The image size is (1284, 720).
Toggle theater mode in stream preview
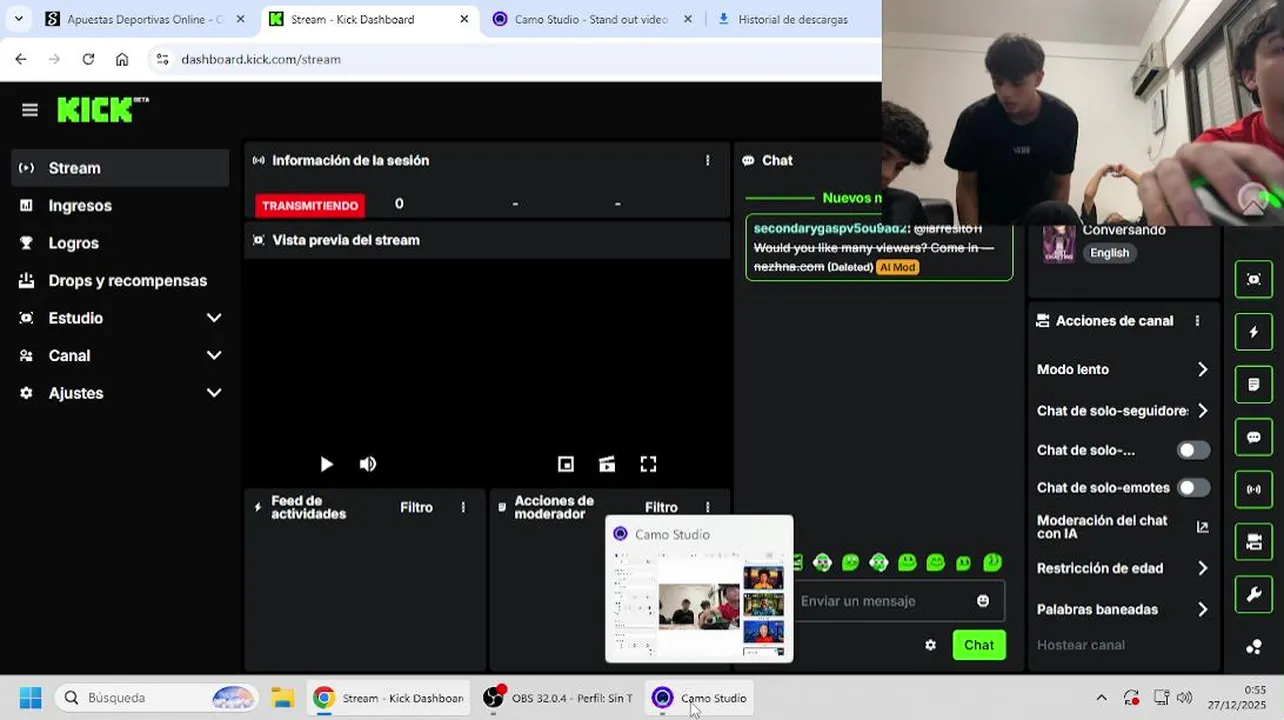tap(607, 464)
